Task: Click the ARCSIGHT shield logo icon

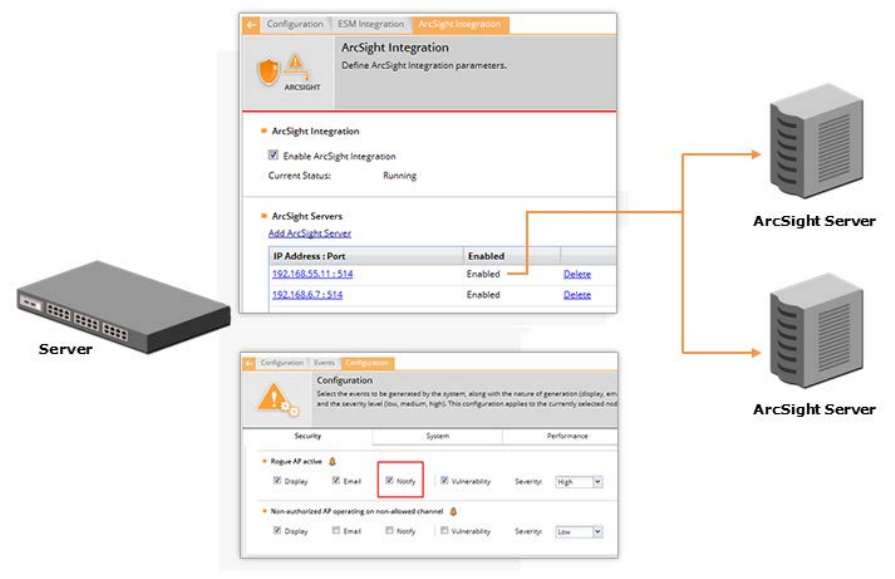Action: tap(288, 73)
